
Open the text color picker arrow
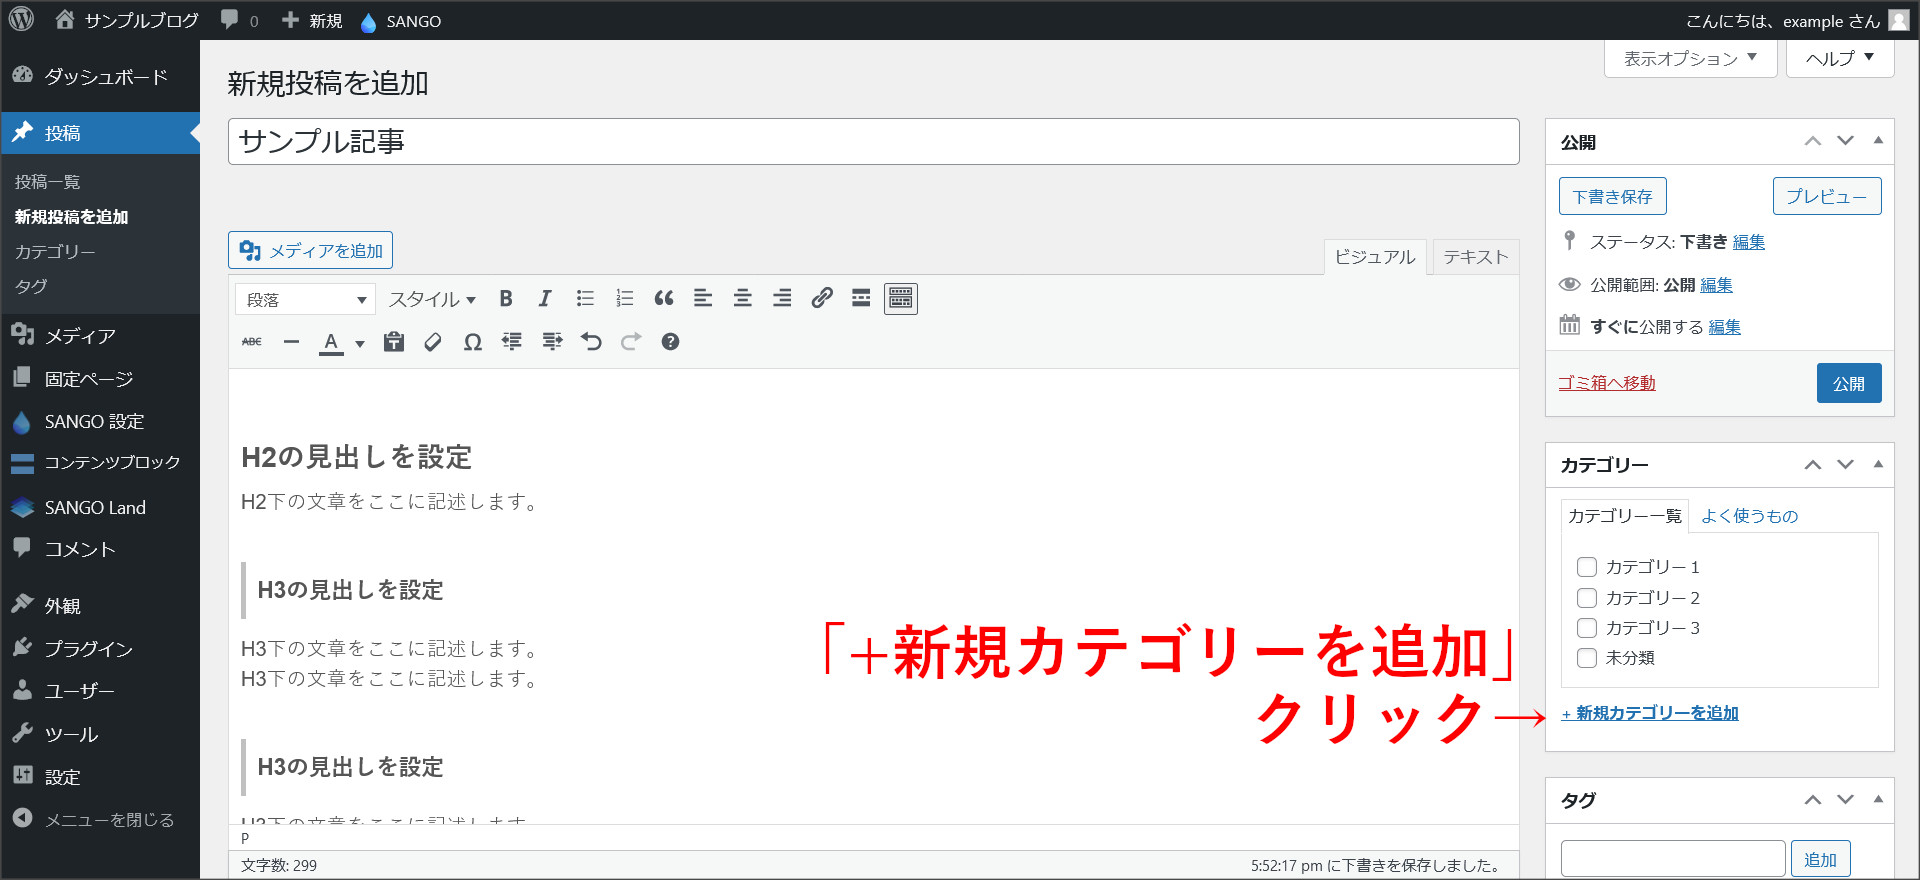click(360, 343)
